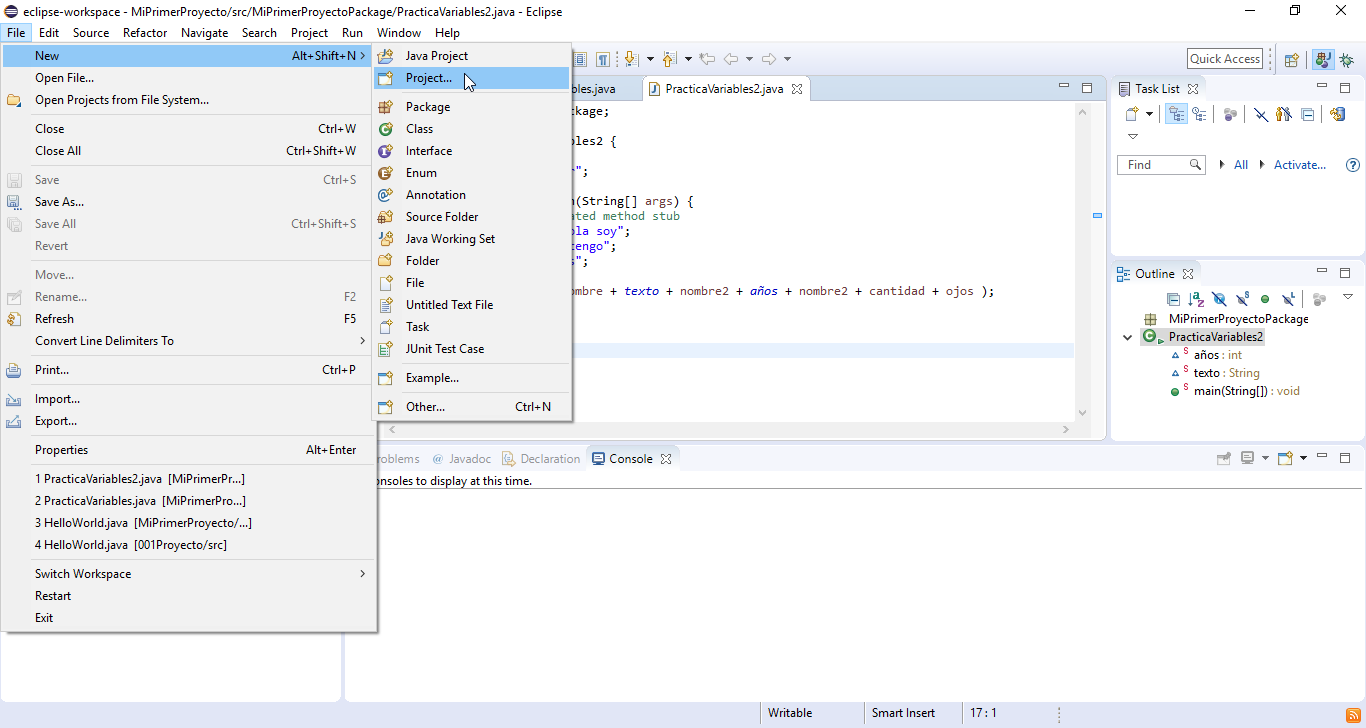
Task: Toggle Hide Fields in the Outline view
Action: point(1219,298)
